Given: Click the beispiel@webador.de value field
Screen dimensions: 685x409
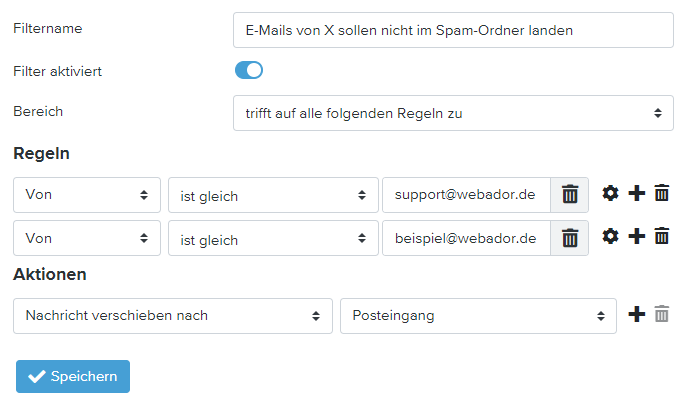Looking at the screenshot, I should (466, 238).
